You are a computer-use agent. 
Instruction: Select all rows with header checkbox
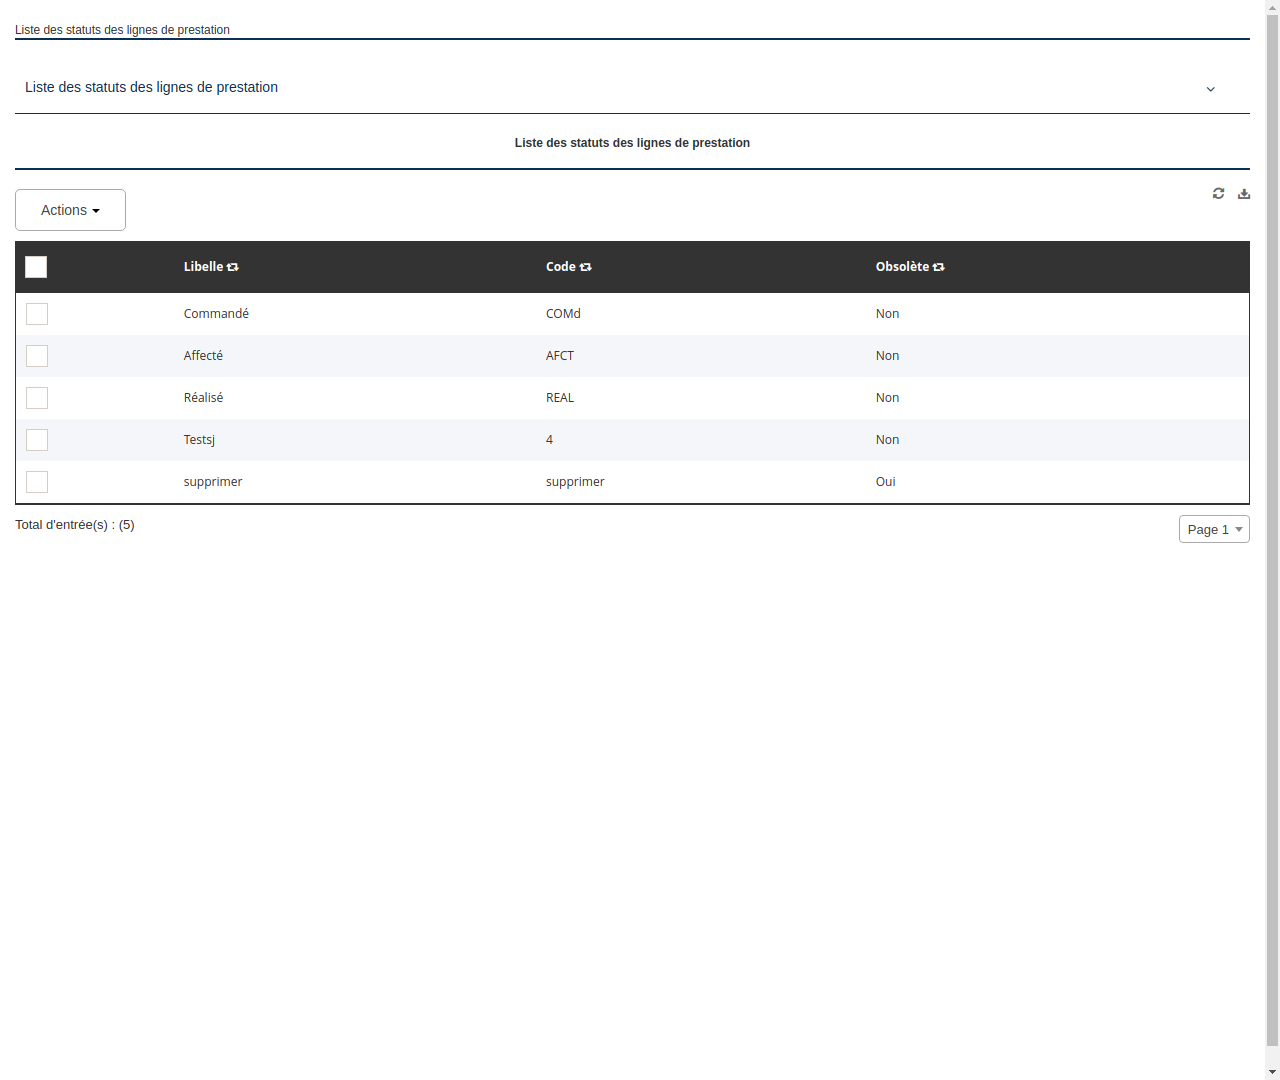pyautogui.click(x=36, y=267)
